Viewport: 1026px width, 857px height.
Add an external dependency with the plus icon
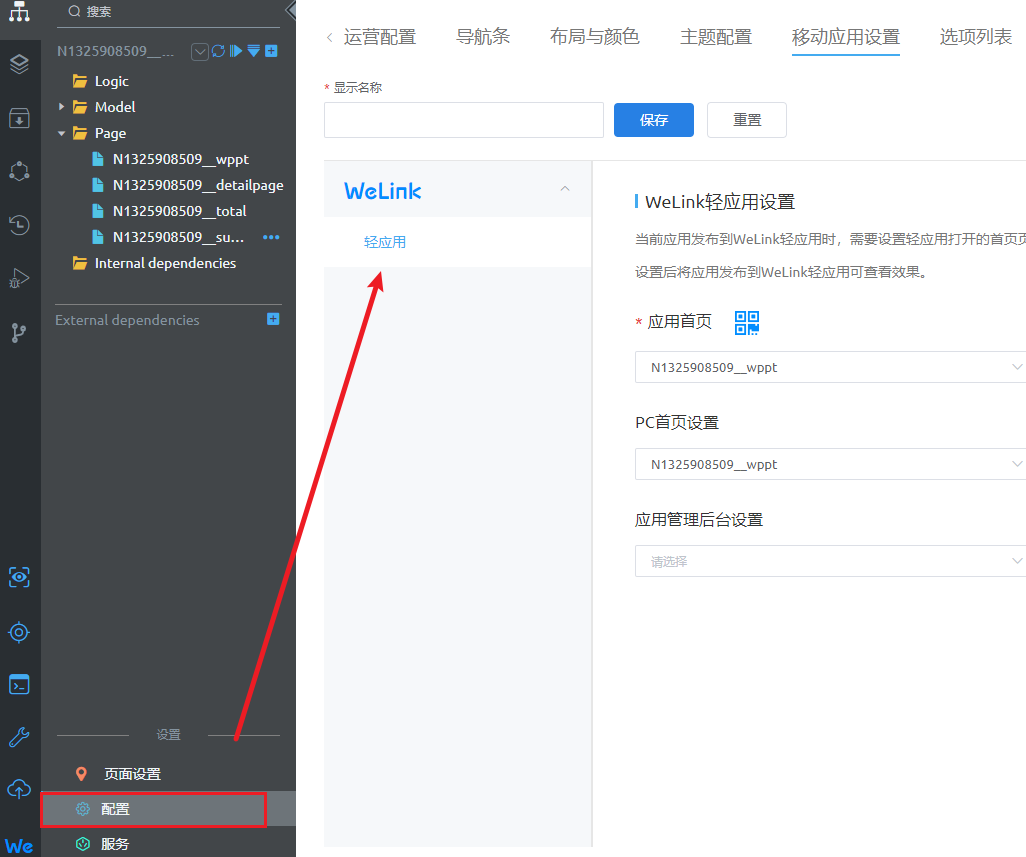pos(272,319)
